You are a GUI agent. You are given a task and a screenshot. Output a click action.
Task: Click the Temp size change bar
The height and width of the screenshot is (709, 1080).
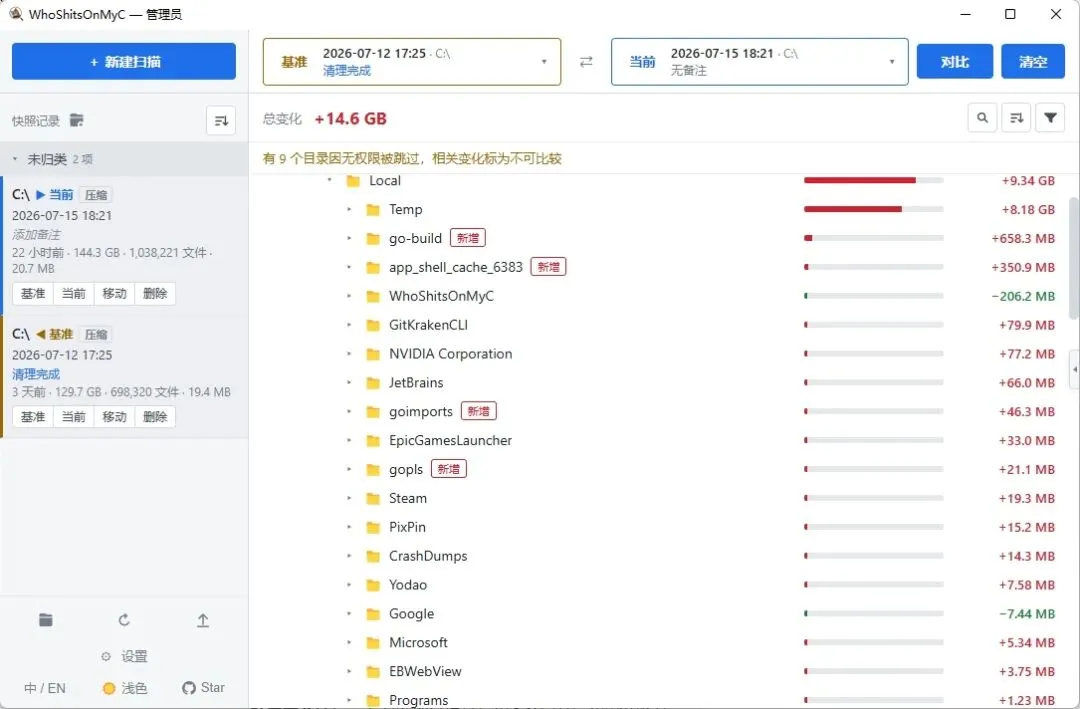tap(873, 209)
